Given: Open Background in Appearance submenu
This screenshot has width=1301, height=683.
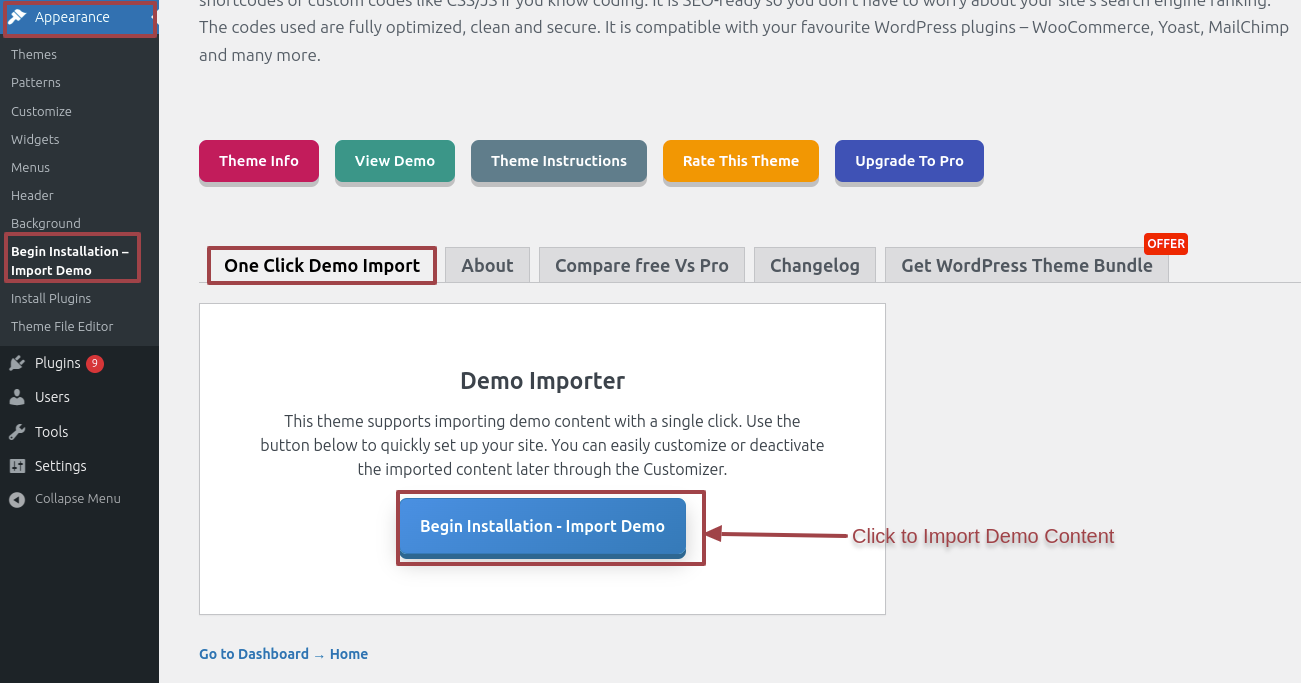Looking at the screenshot, I should point(46,223).
